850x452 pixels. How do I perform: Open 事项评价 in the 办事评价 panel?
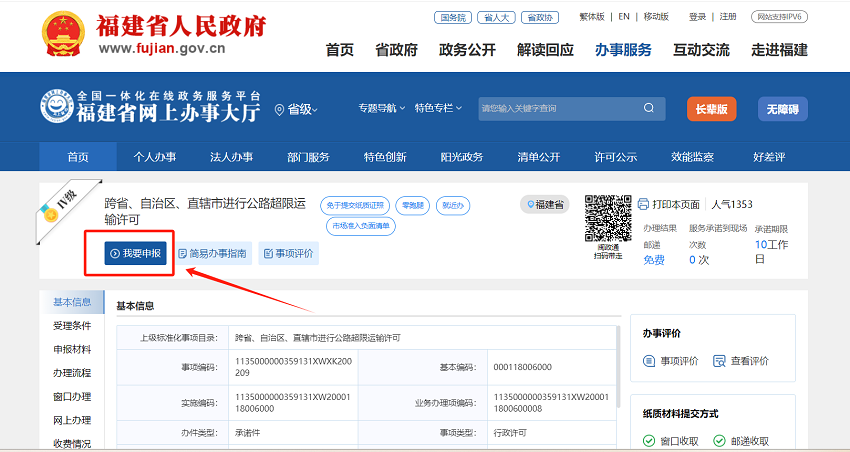[671, 361]
